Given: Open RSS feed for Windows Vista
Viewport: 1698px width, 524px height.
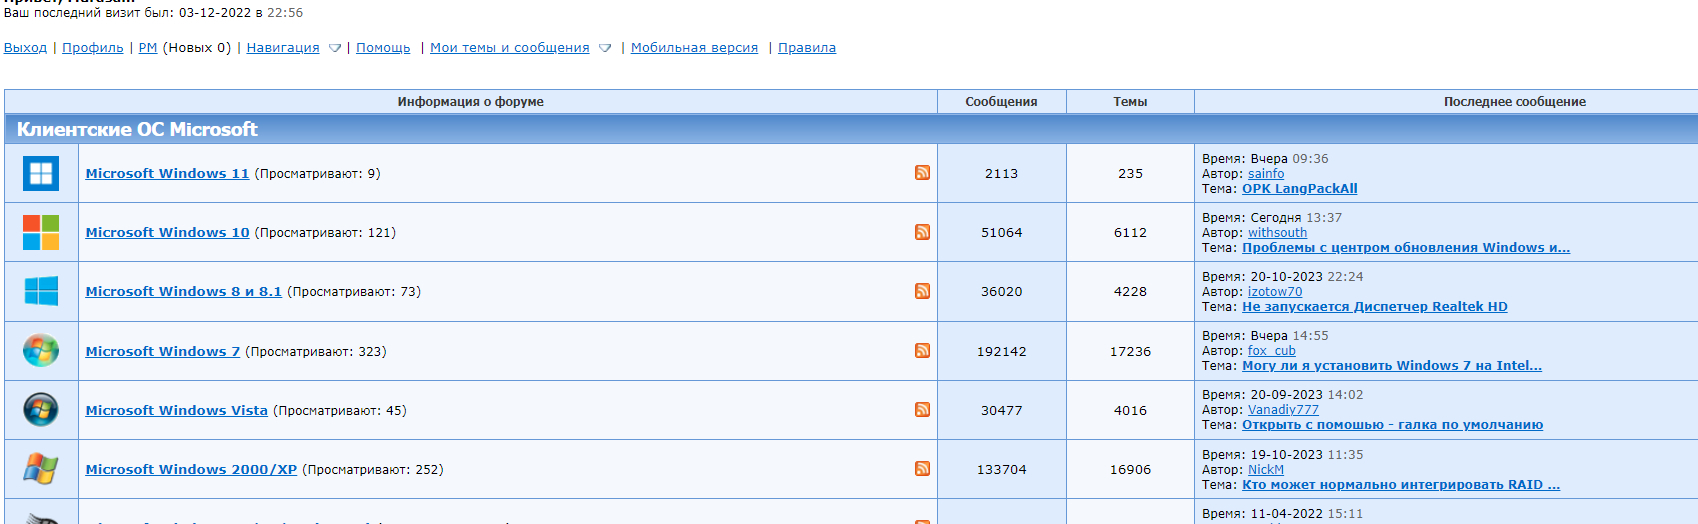Looking at the screenshot, I should (x=922, y=409).
